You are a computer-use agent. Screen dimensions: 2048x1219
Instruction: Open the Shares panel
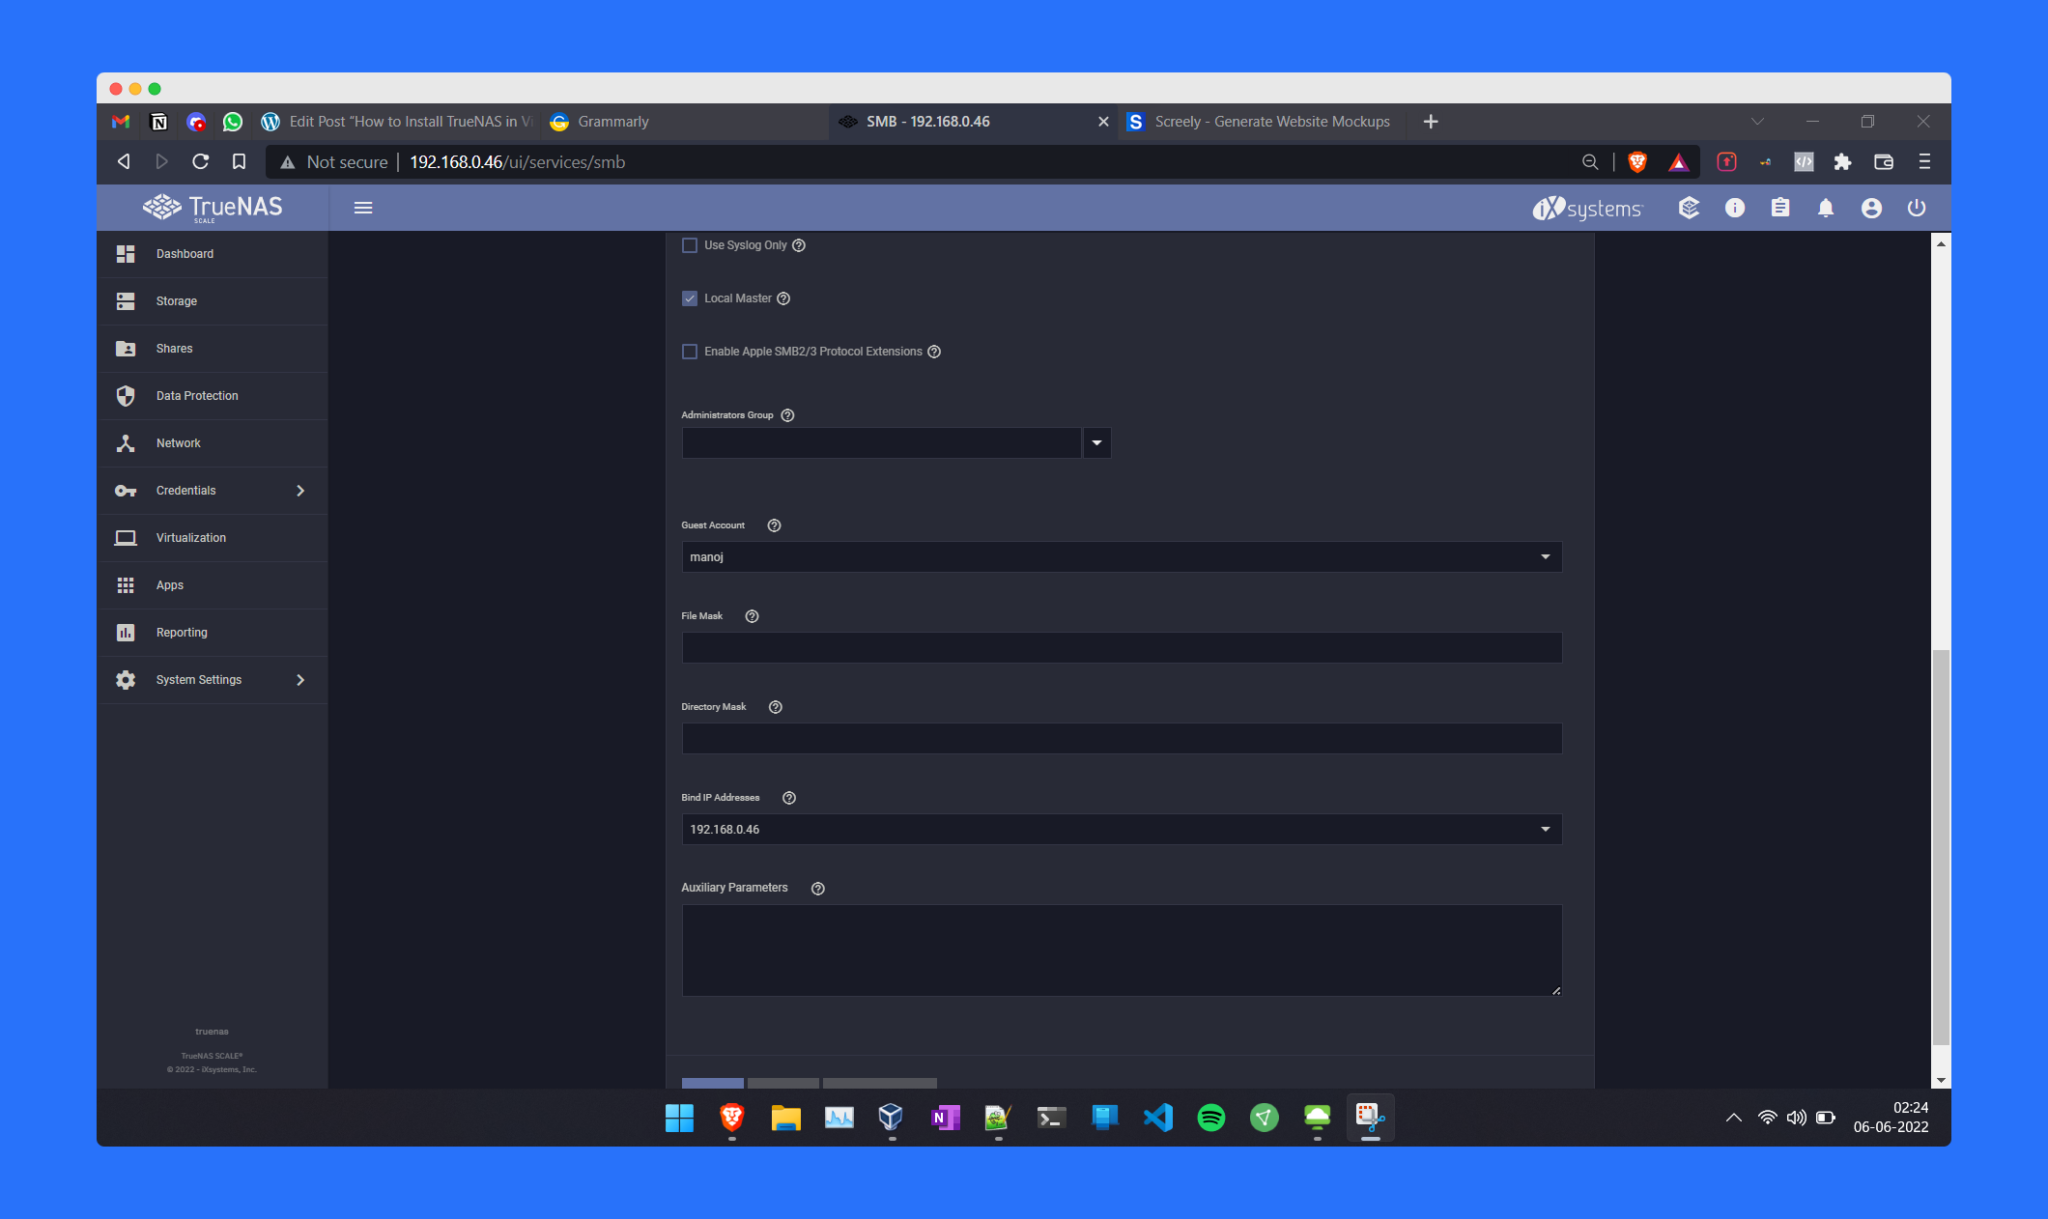173,348
